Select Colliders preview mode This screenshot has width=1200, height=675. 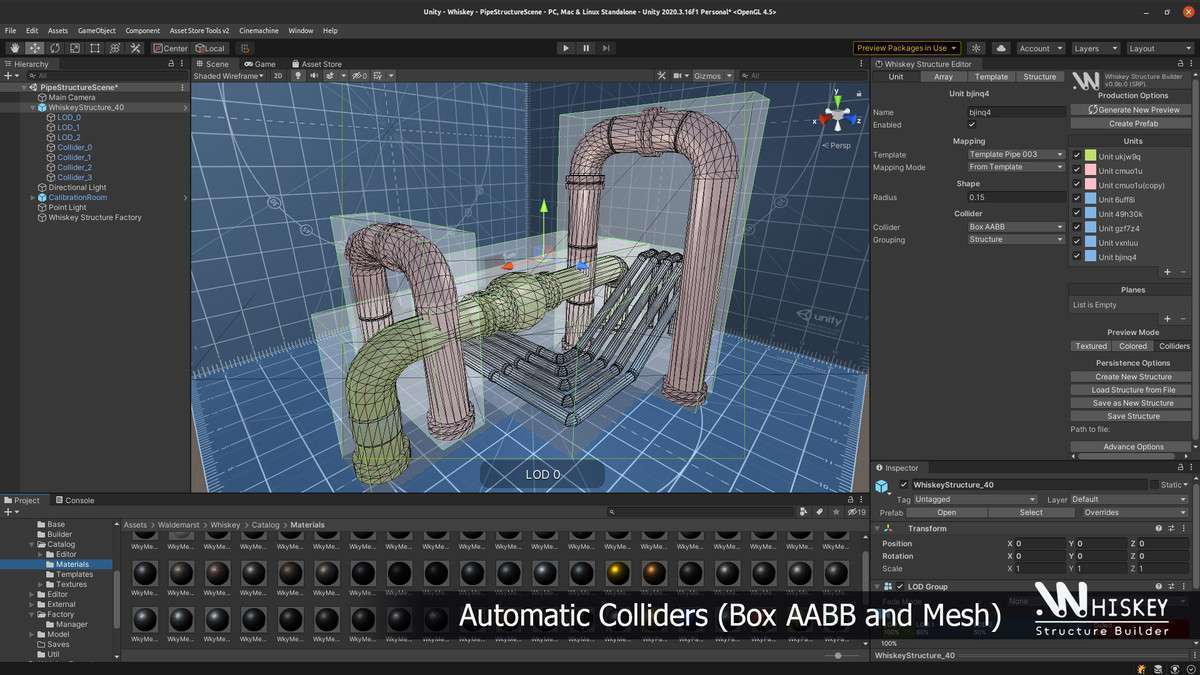click(1174, 346)
